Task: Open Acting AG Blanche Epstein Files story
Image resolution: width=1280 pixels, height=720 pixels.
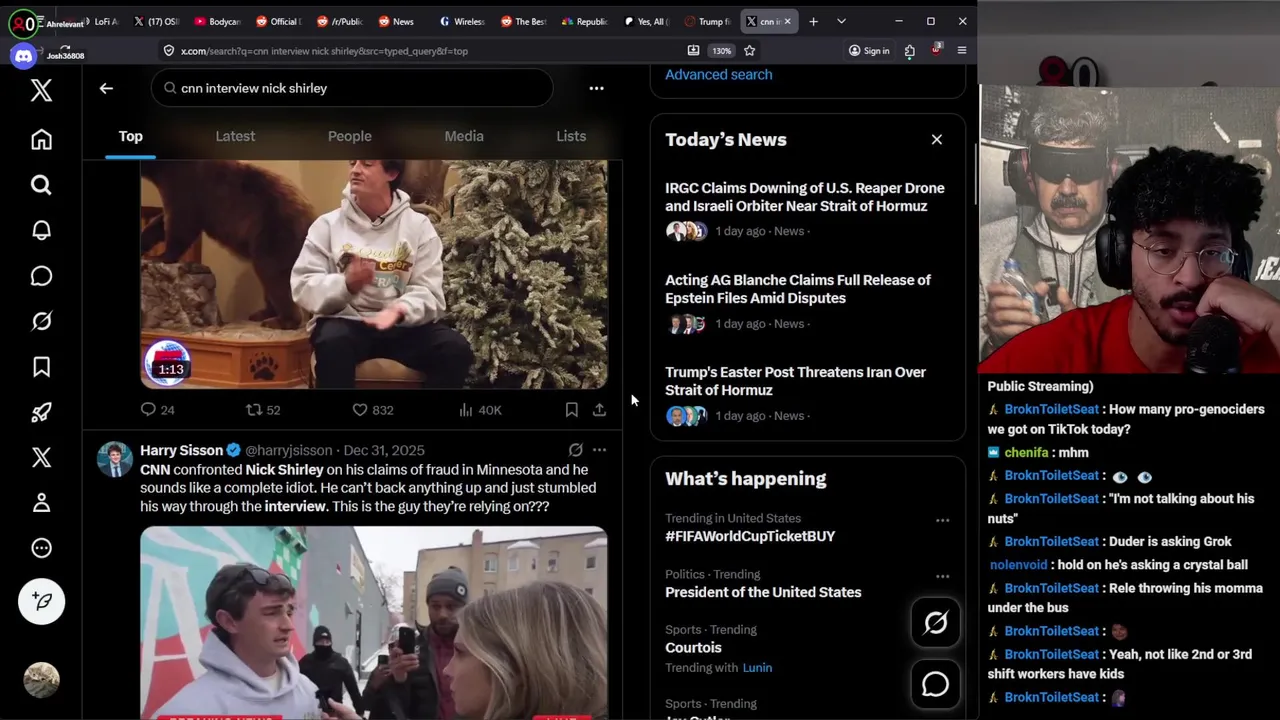Action: pyautogui.click(x=798, y=289)
